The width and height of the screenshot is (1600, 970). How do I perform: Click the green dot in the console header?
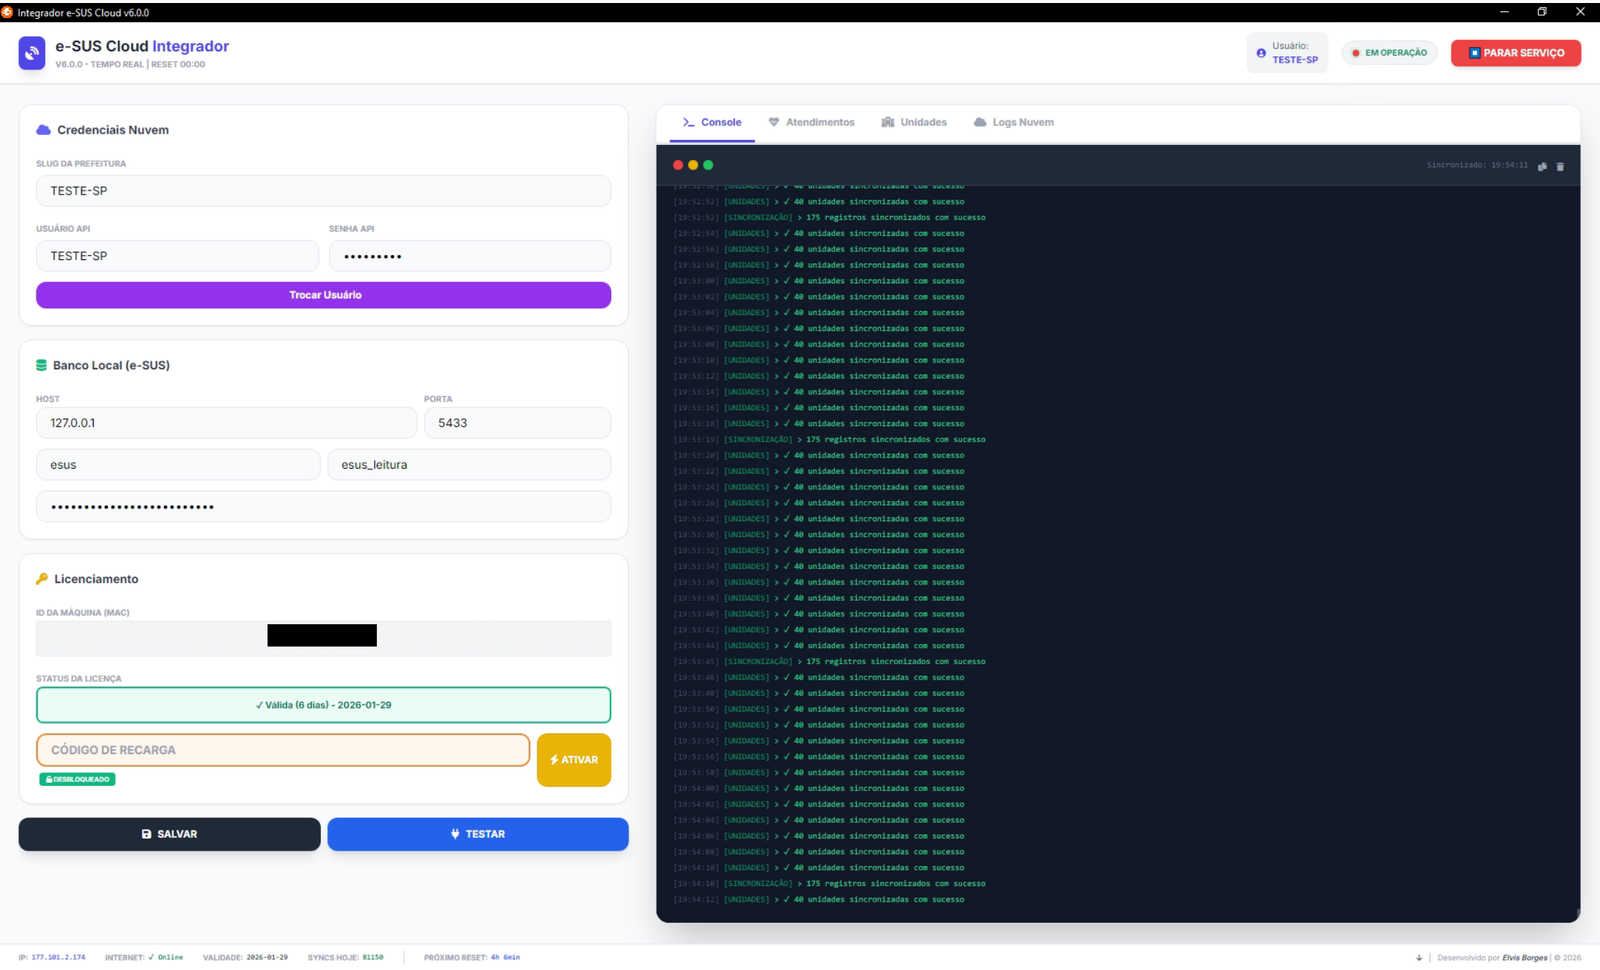pos(708,165)
